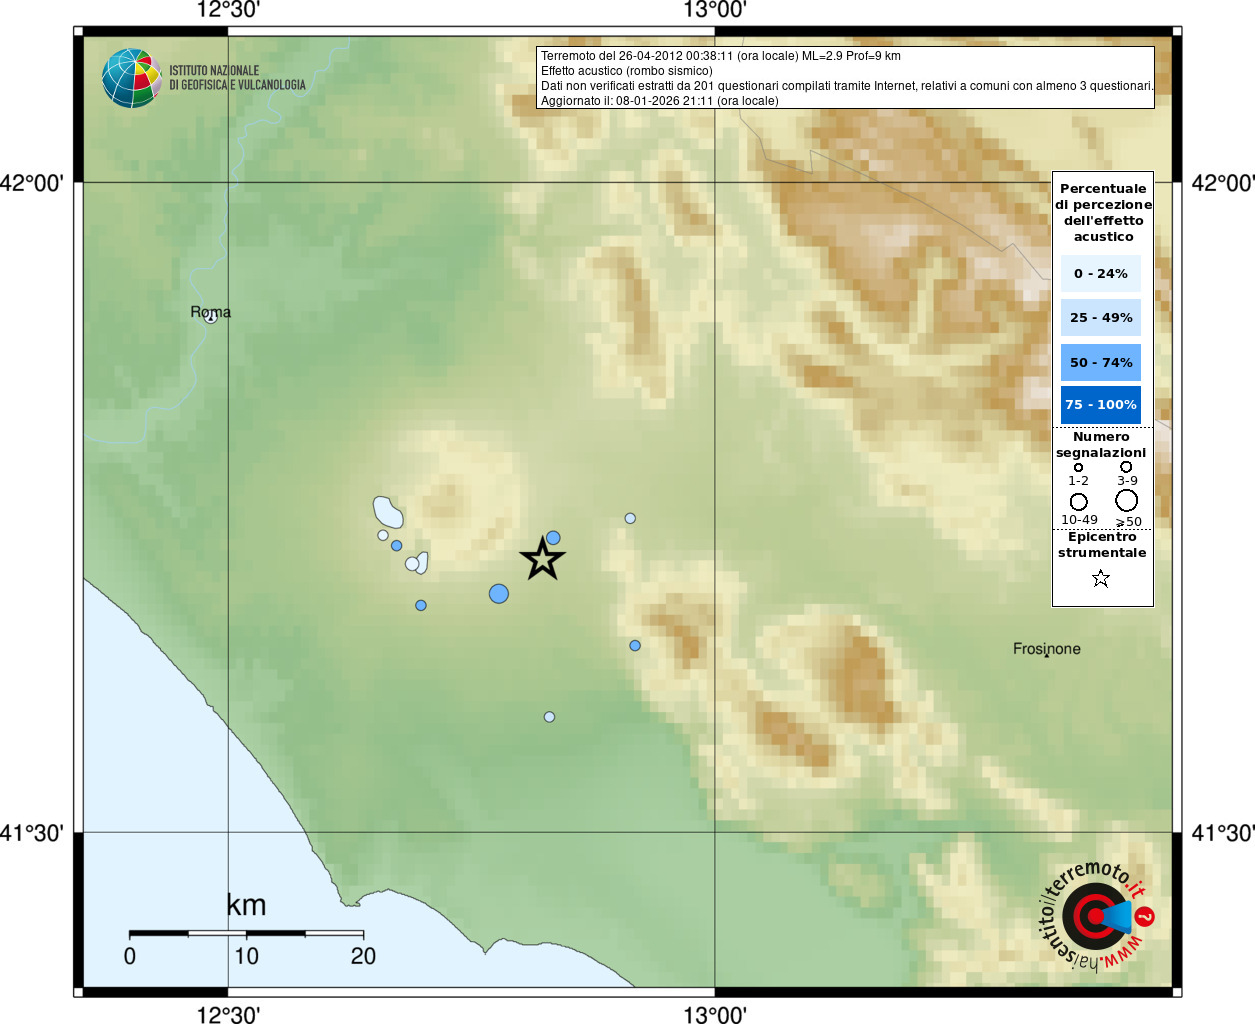
Task: Click the Dati non verificati questionnaire line
Action: tap(847, 86)
